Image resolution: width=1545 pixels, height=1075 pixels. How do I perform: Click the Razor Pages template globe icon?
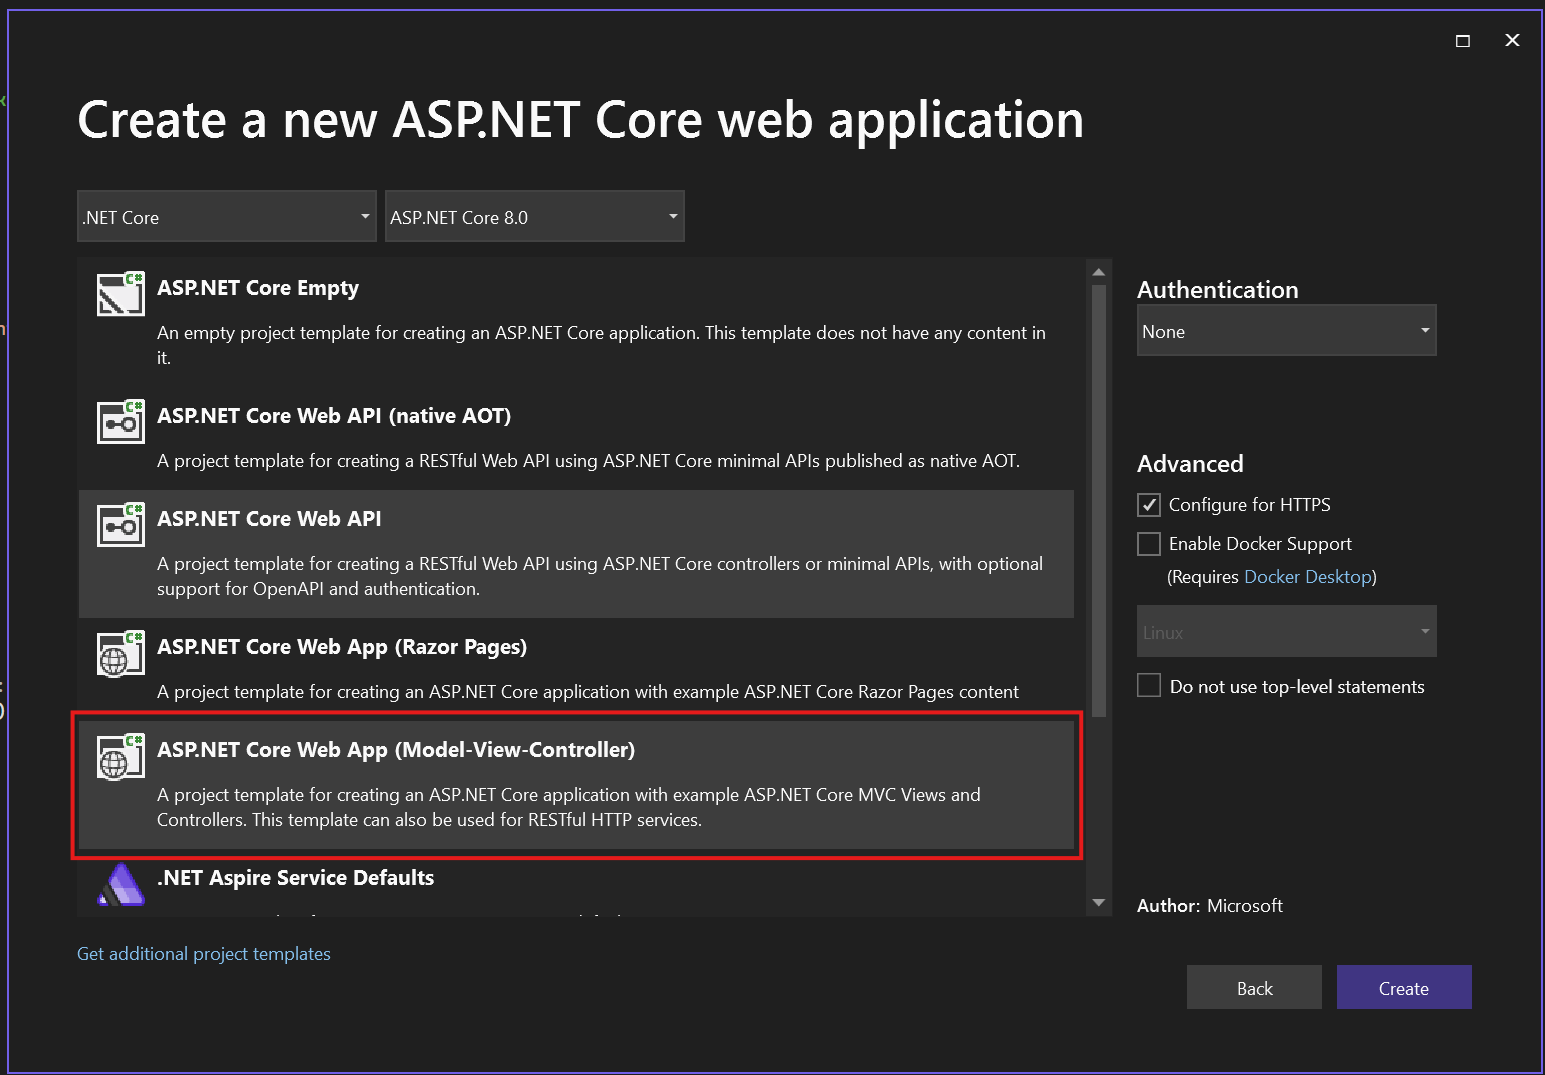coord(121,653)
